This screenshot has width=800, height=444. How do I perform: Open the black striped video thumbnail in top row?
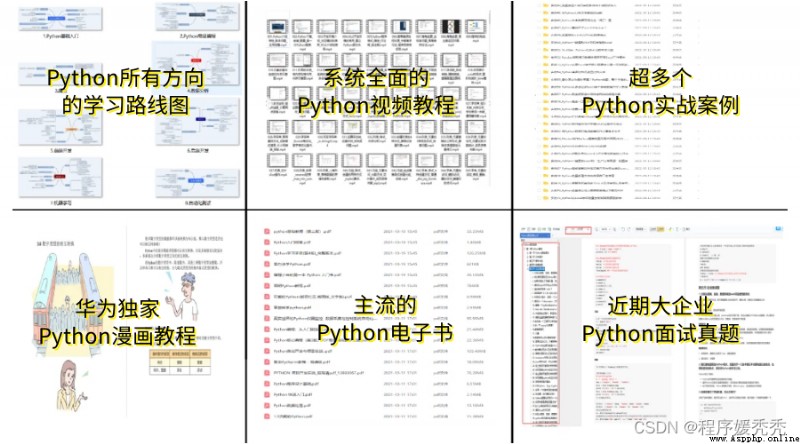pos(451,27)
